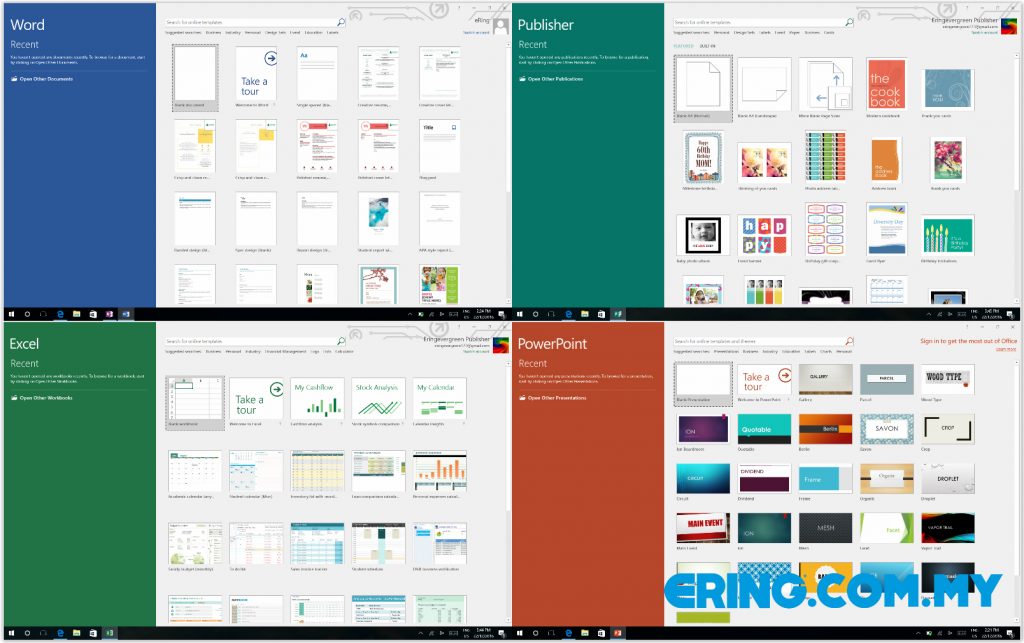Select Education suggested search in Word
1024x643 pixels.
coord(313,32)
